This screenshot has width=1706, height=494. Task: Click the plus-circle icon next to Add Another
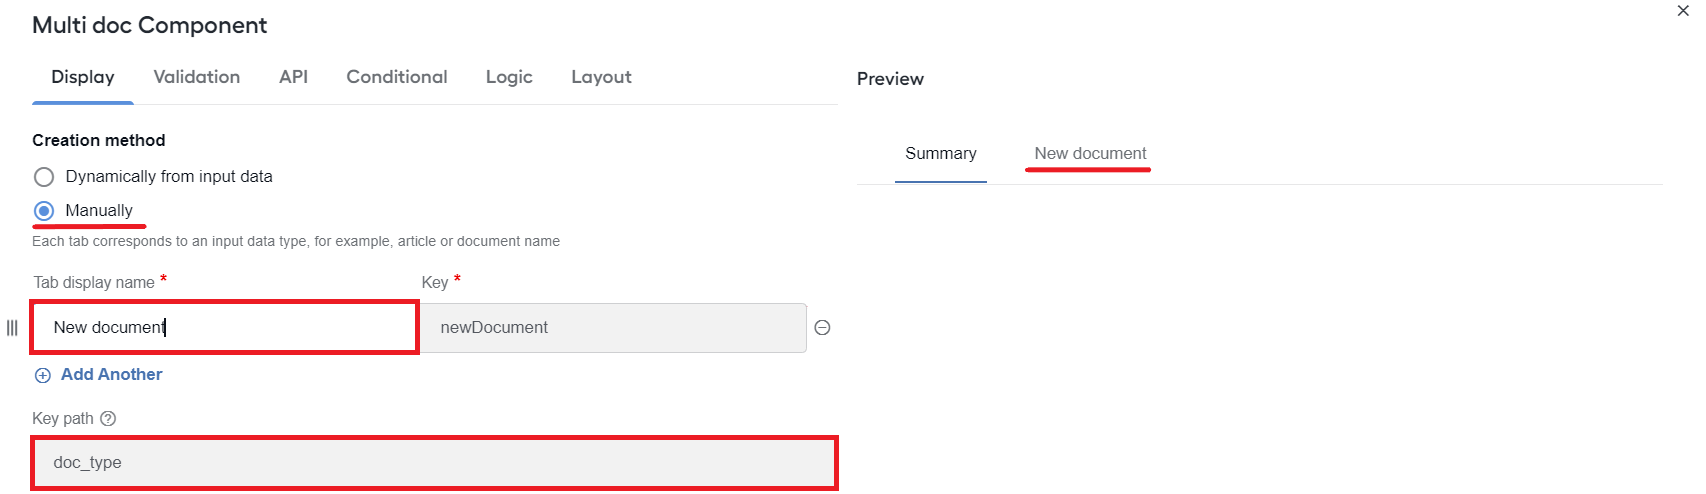[x=43, y=376]
